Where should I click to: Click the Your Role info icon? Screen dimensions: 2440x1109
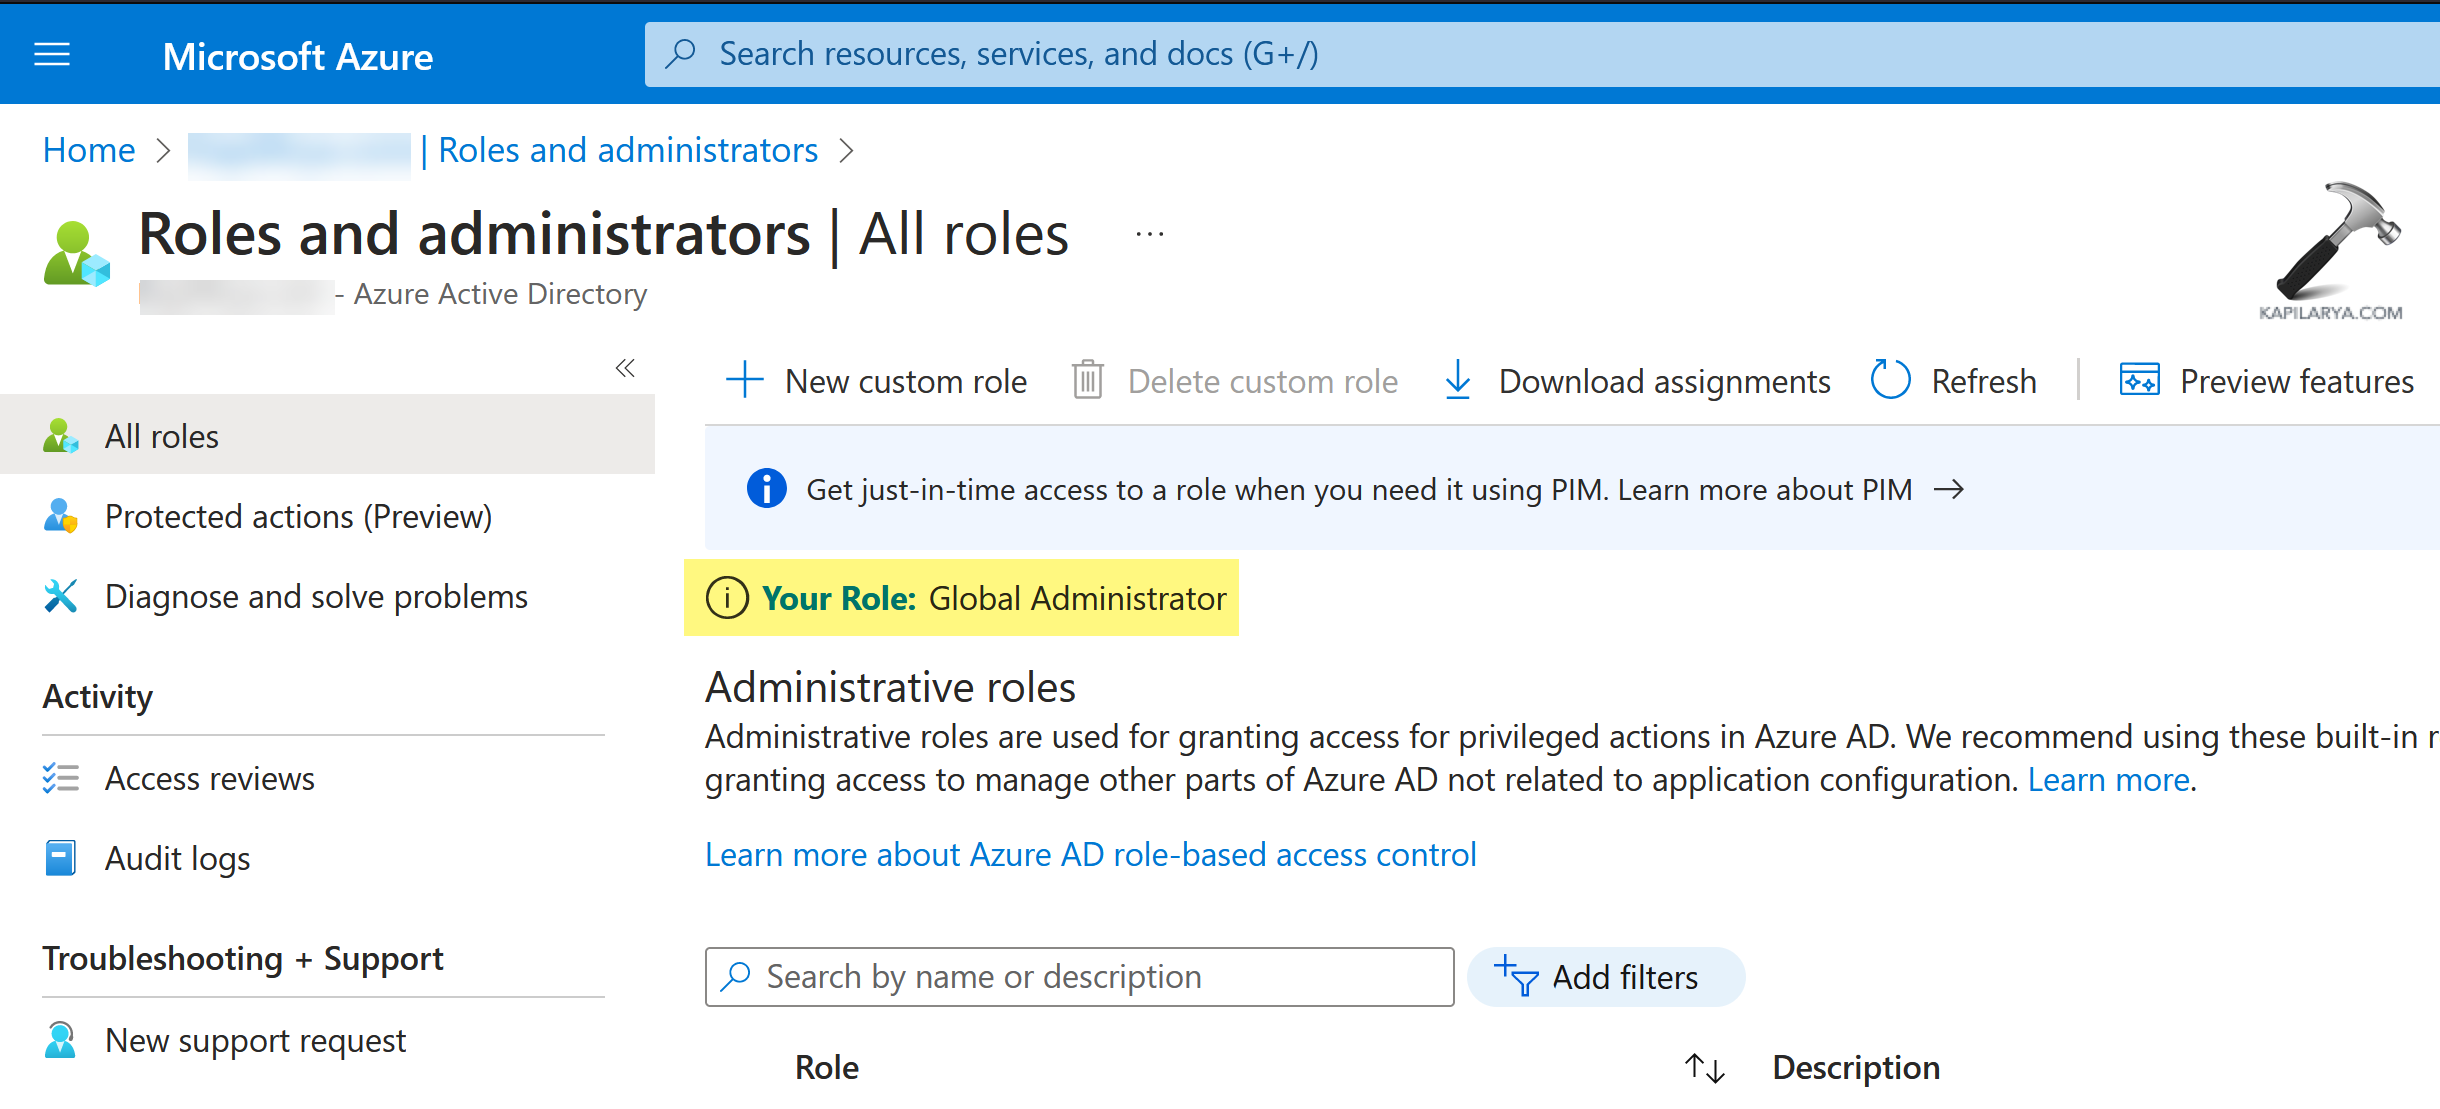click(x=727, y=598)
